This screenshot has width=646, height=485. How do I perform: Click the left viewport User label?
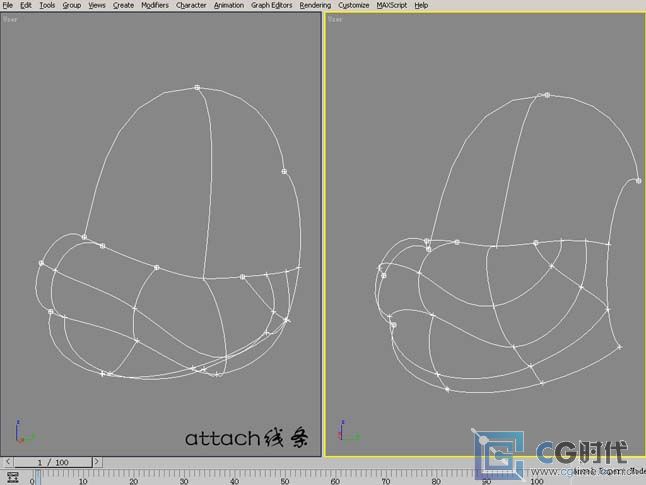[x=10, y=19]
